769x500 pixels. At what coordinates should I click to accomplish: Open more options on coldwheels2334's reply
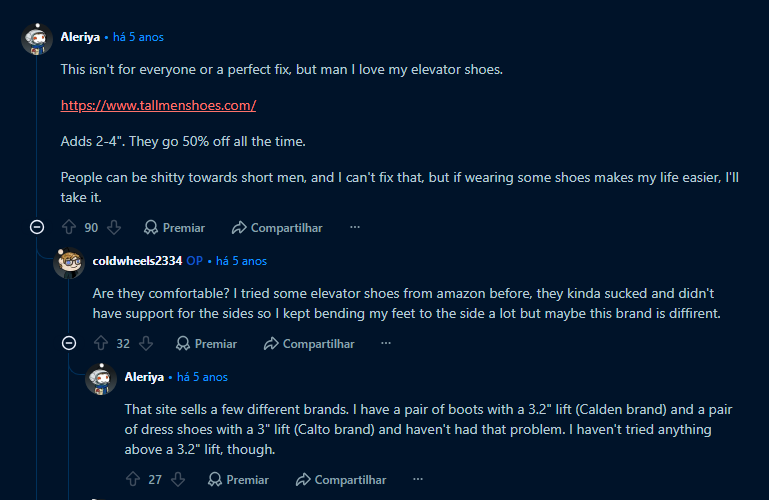pyautogui.click(x=386, y=343)
